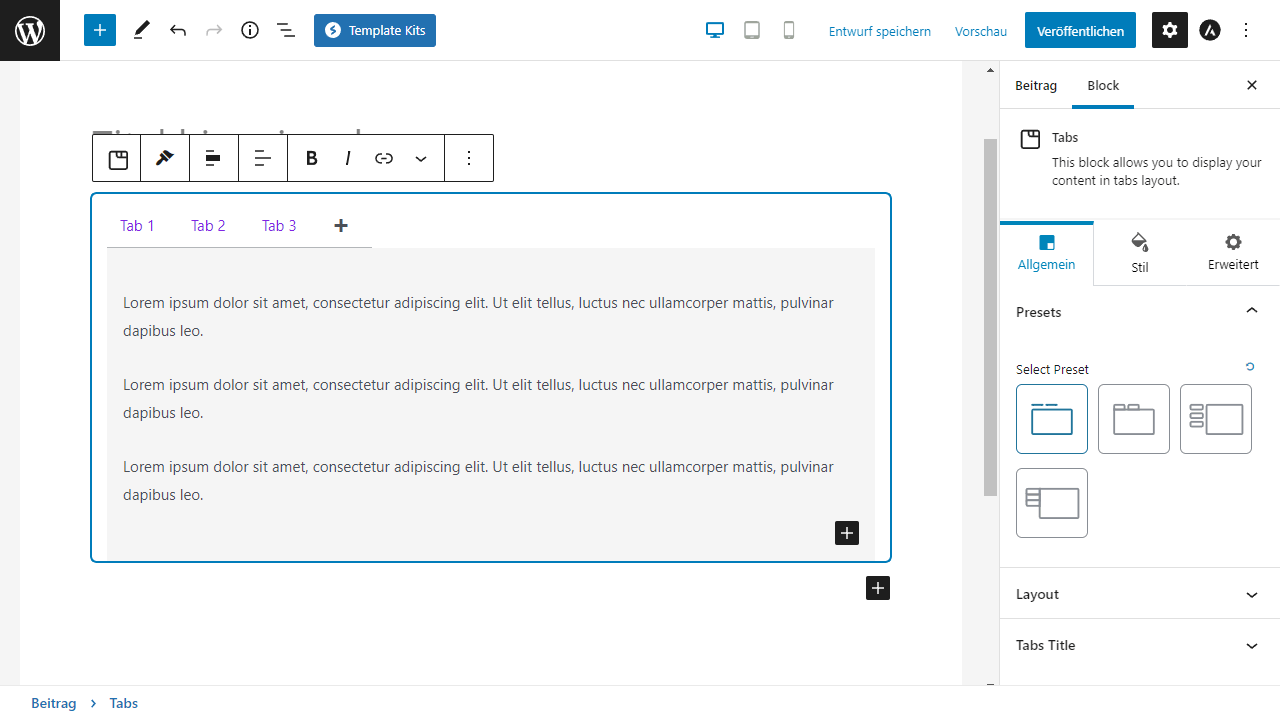1280x720 pixels.
Task: Toggle italic text formatting
Action: click(348, 158)
